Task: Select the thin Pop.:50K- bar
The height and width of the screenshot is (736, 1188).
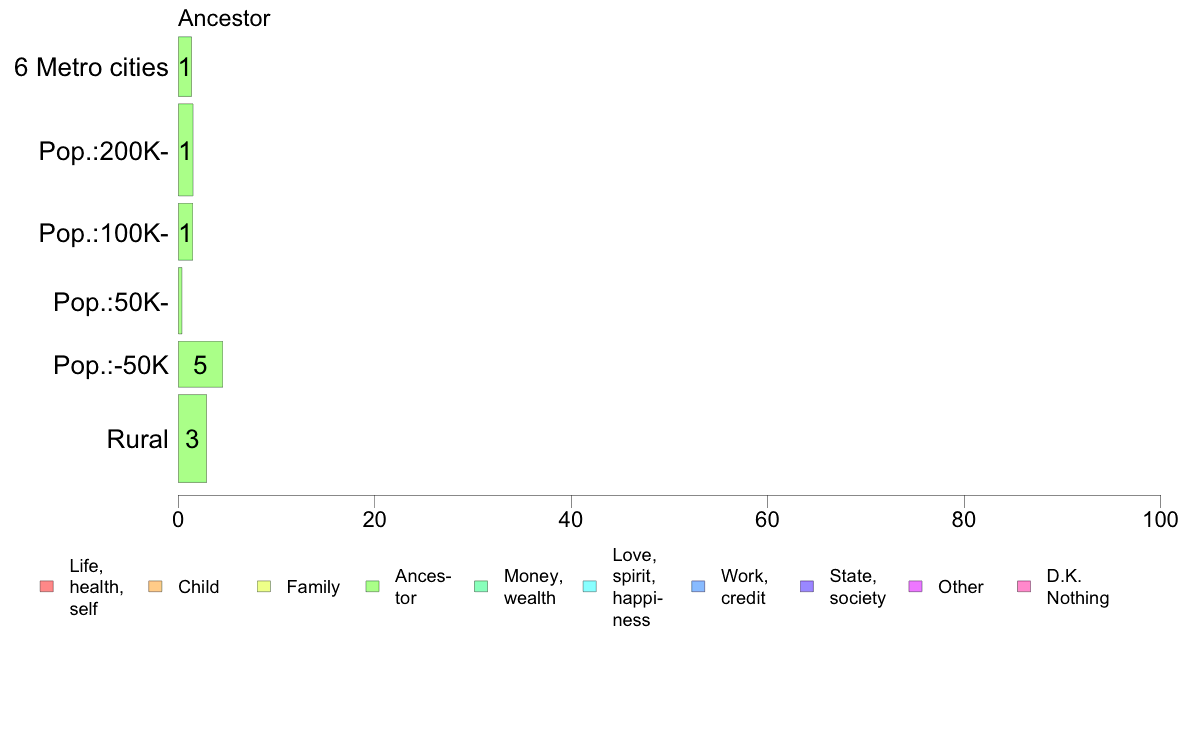Action: [180, 301]
